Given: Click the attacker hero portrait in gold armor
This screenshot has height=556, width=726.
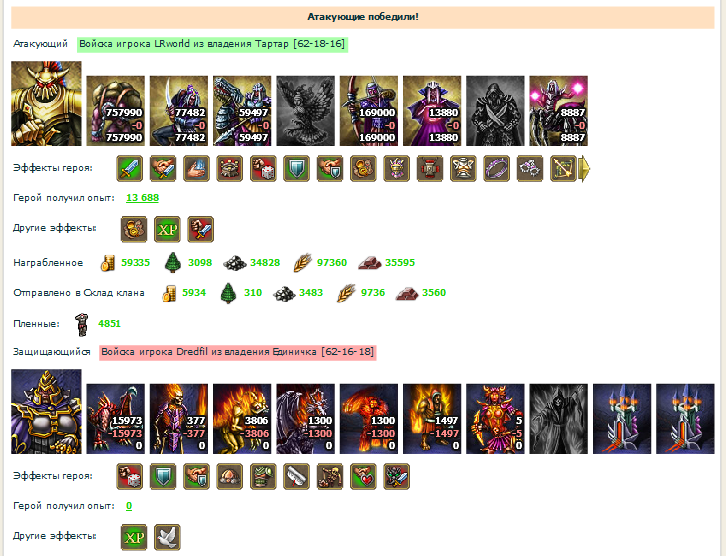Looking at the screenshot, I should point(46,104).
